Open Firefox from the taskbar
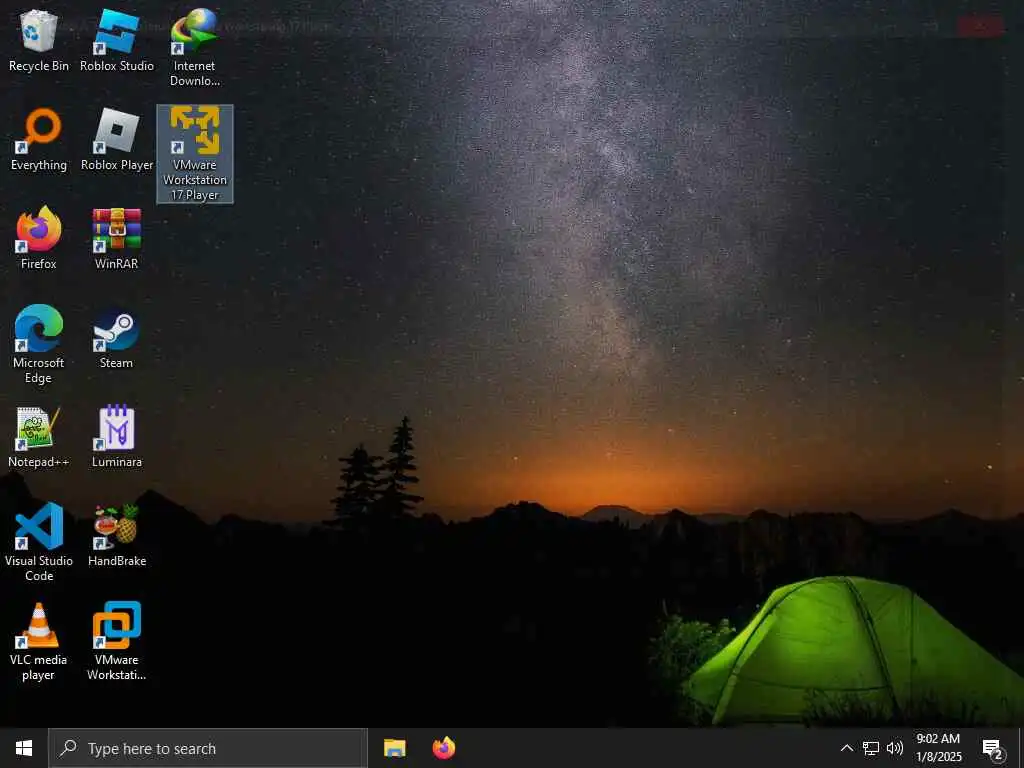The image size is (1024, 768). click(444, 748)
